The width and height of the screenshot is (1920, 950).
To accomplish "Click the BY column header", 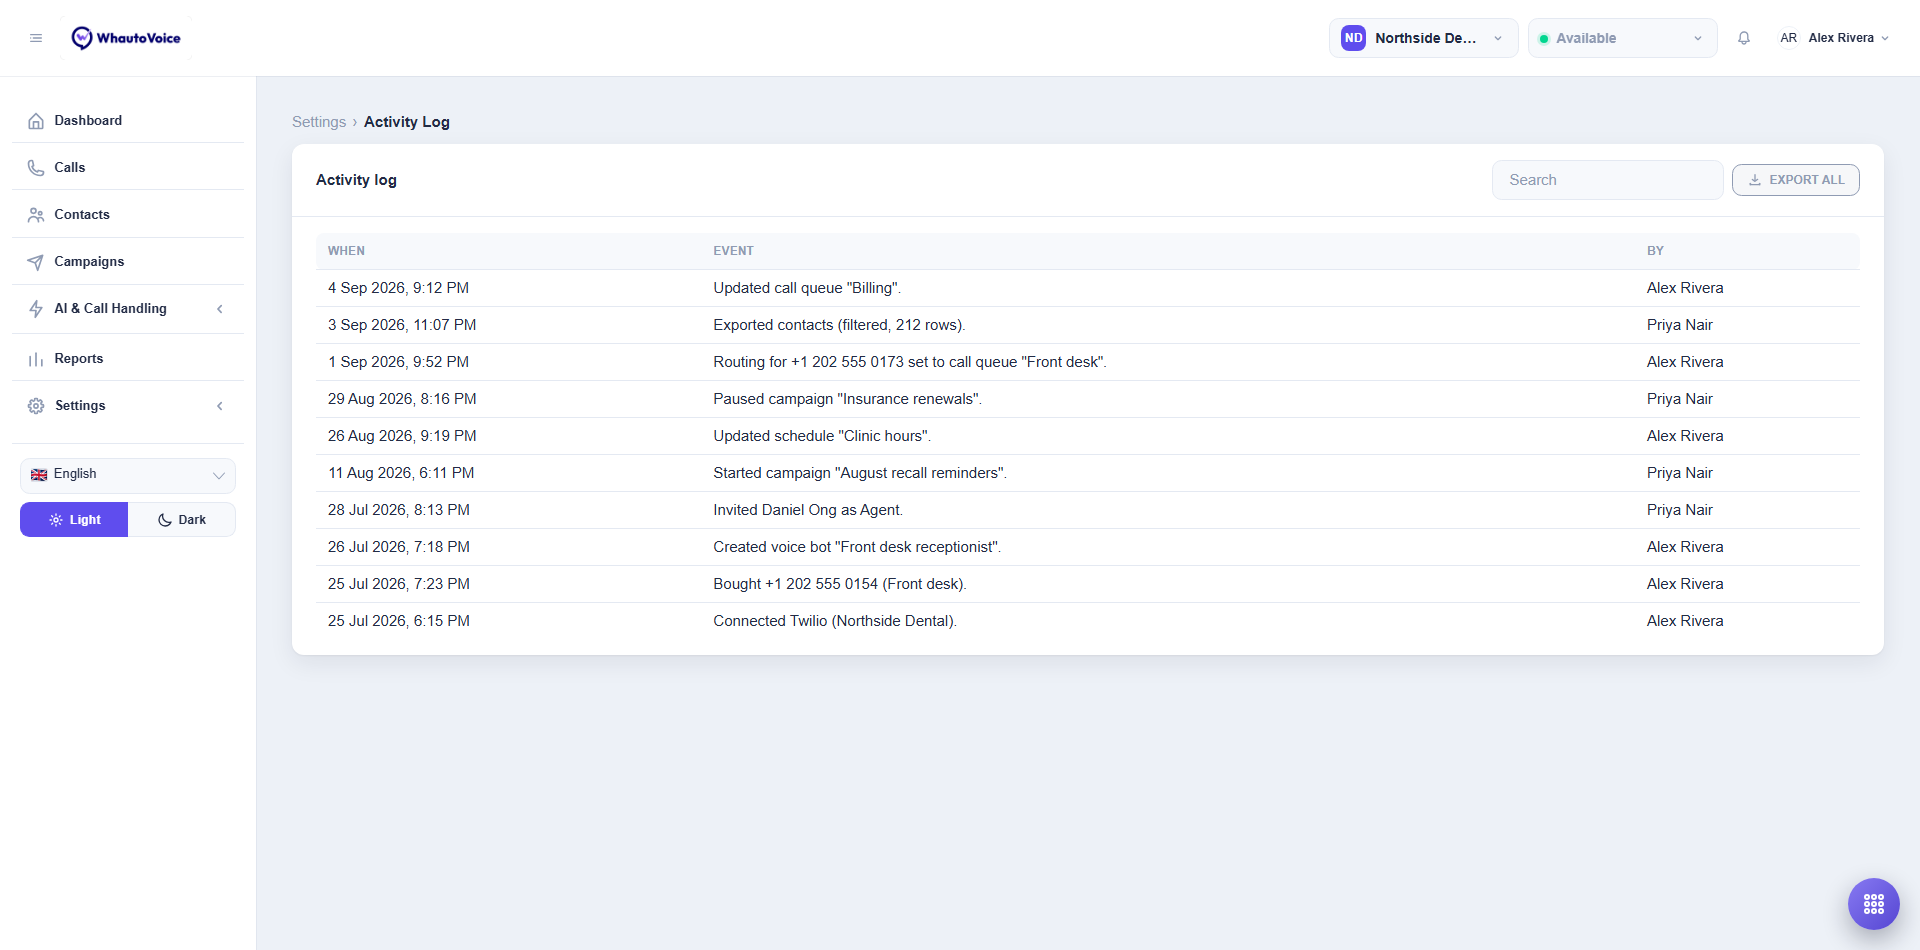I will [x=1655, y=251].
